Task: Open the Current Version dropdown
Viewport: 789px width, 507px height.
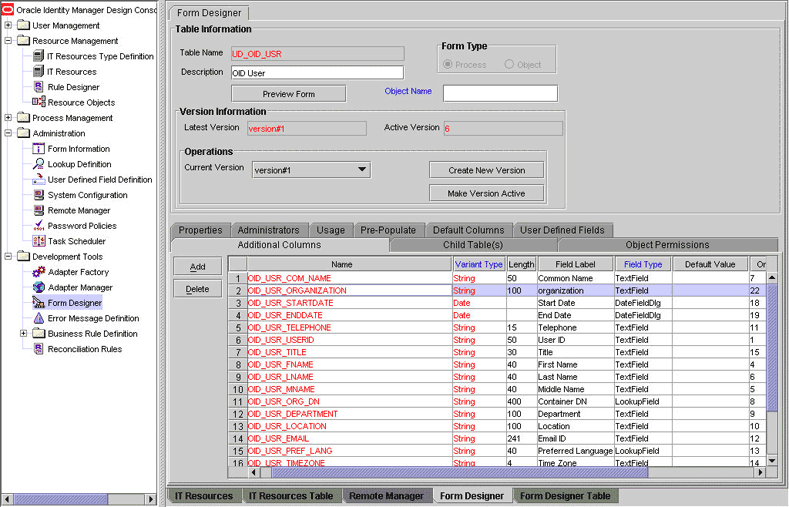Action: point(311,170)
